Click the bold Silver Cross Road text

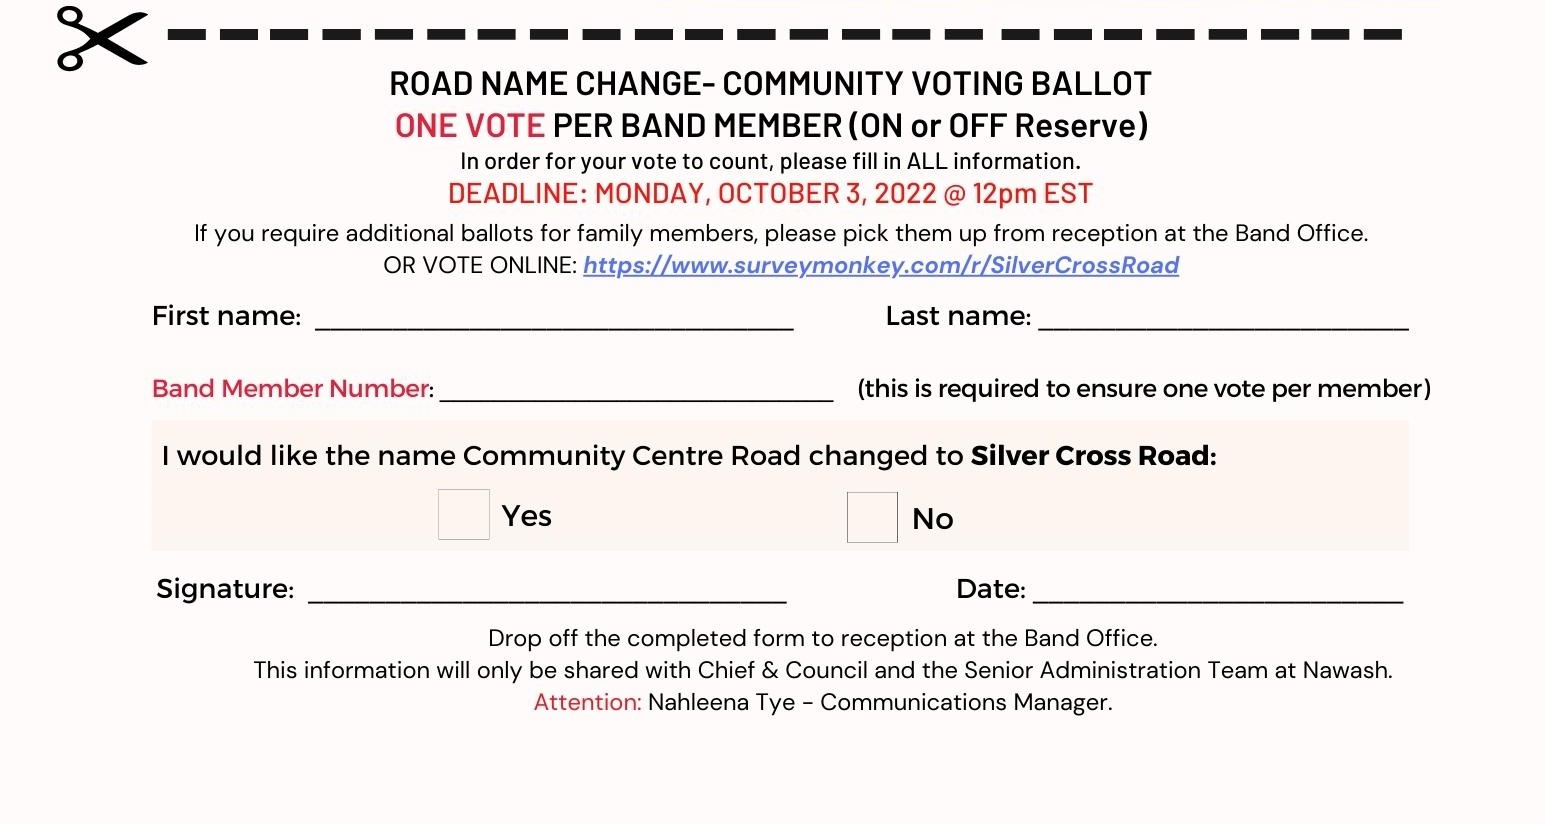(x=1092, y=456)
